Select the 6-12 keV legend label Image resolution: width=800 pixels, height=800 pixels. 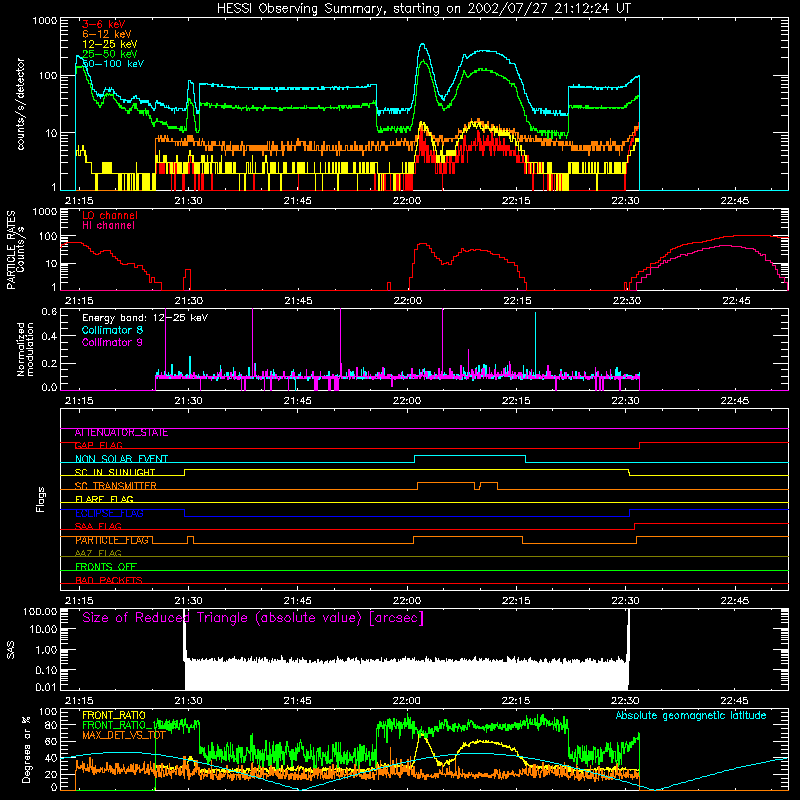[x=107, y=34]
